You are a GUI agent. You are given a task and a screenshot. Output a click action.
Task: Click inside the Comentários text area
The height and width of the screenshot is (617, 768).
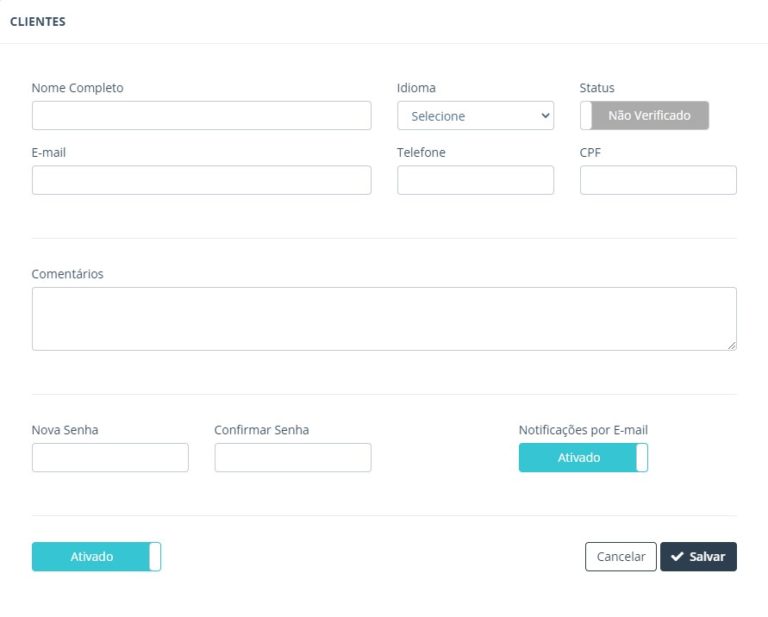(384, 319)
